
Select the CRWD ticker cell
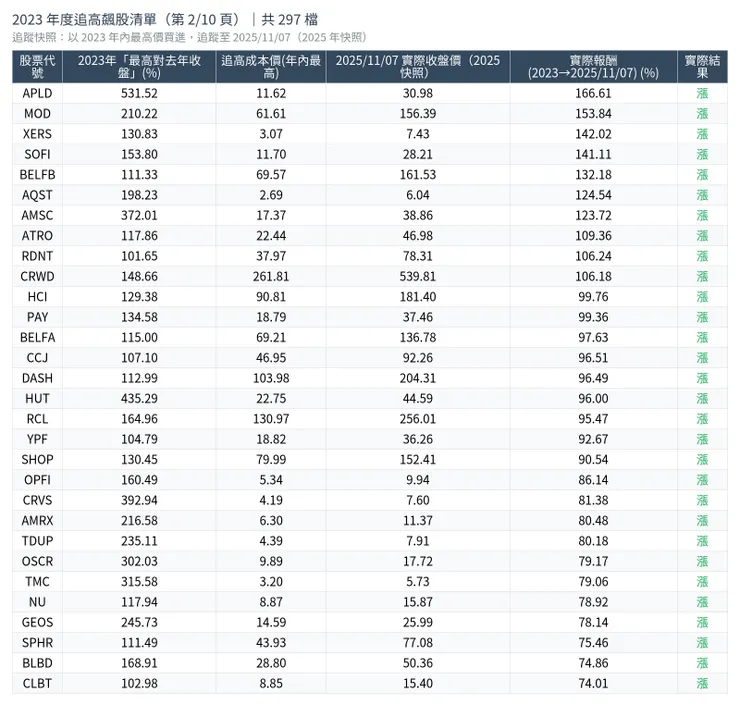[37, 276]
